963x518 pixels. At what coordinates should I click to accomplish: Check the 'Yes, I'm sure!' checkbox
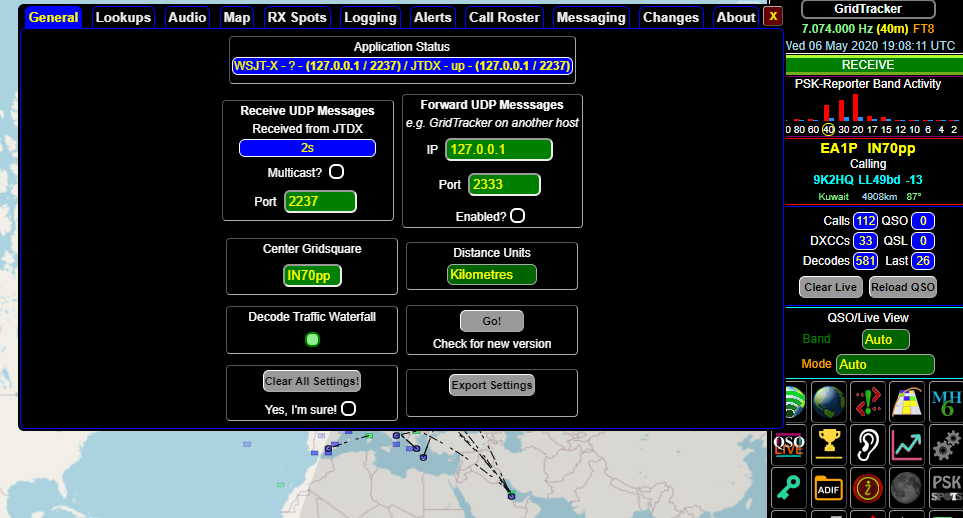pyautogui.click(x=348, y=408)
